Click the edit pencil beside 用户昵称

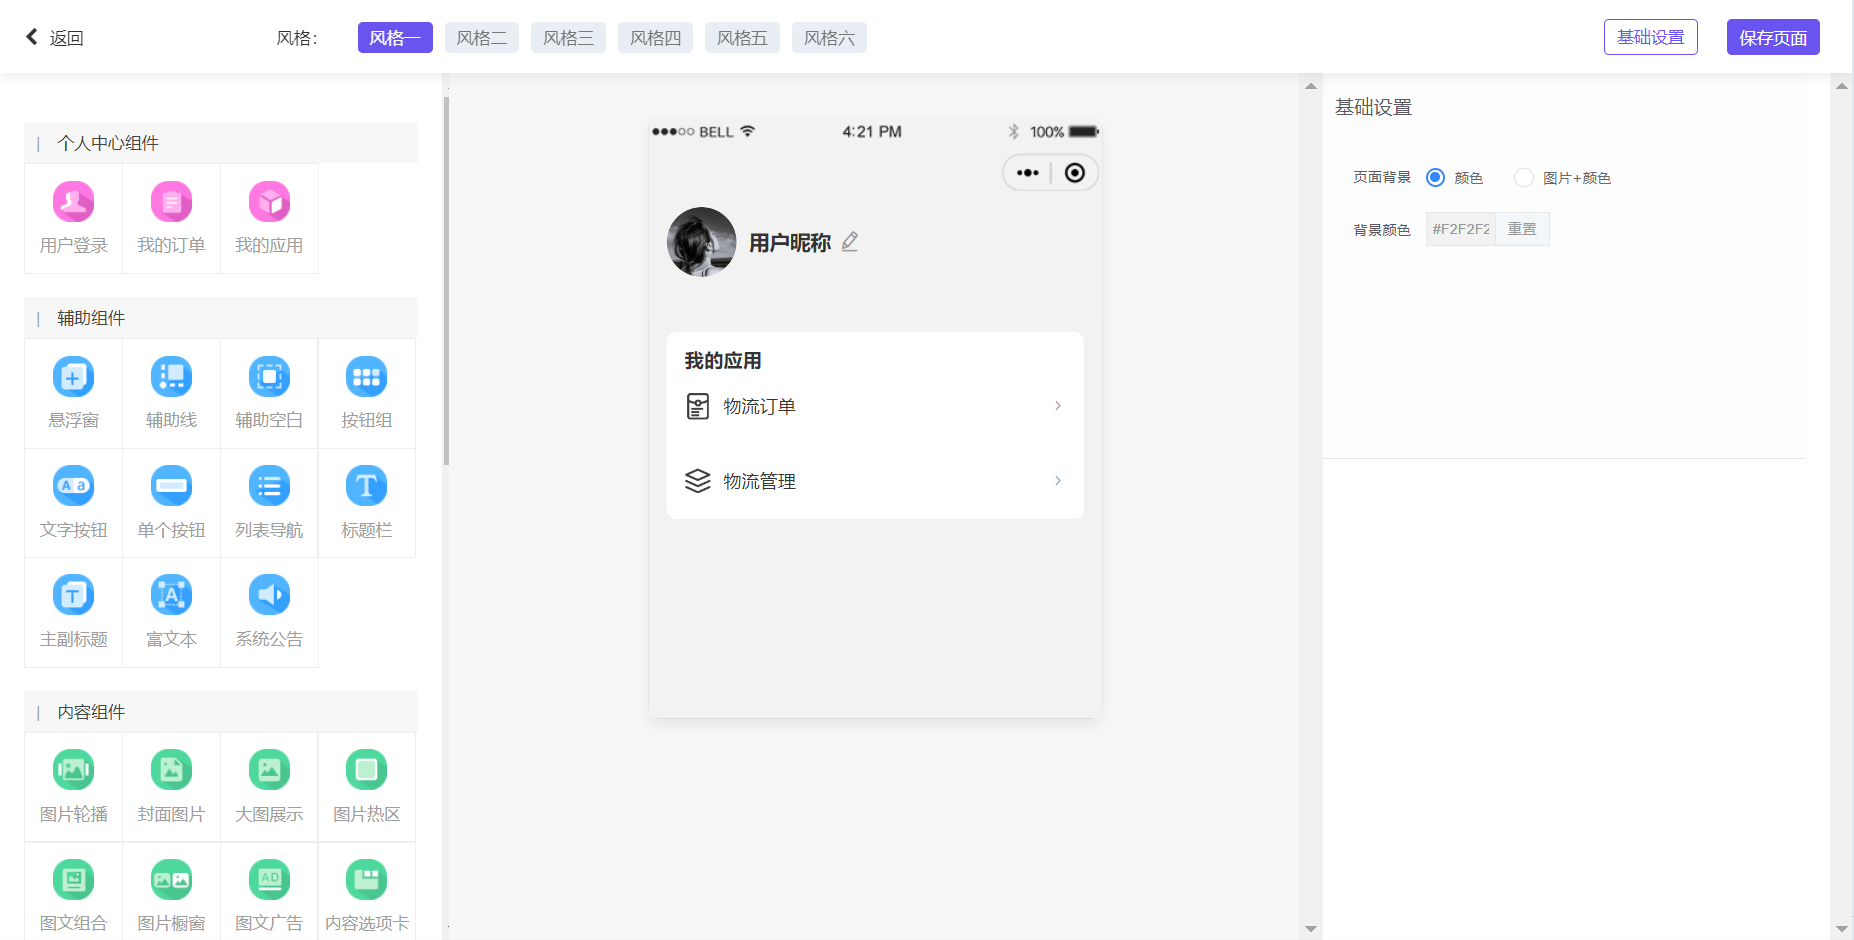850,242
